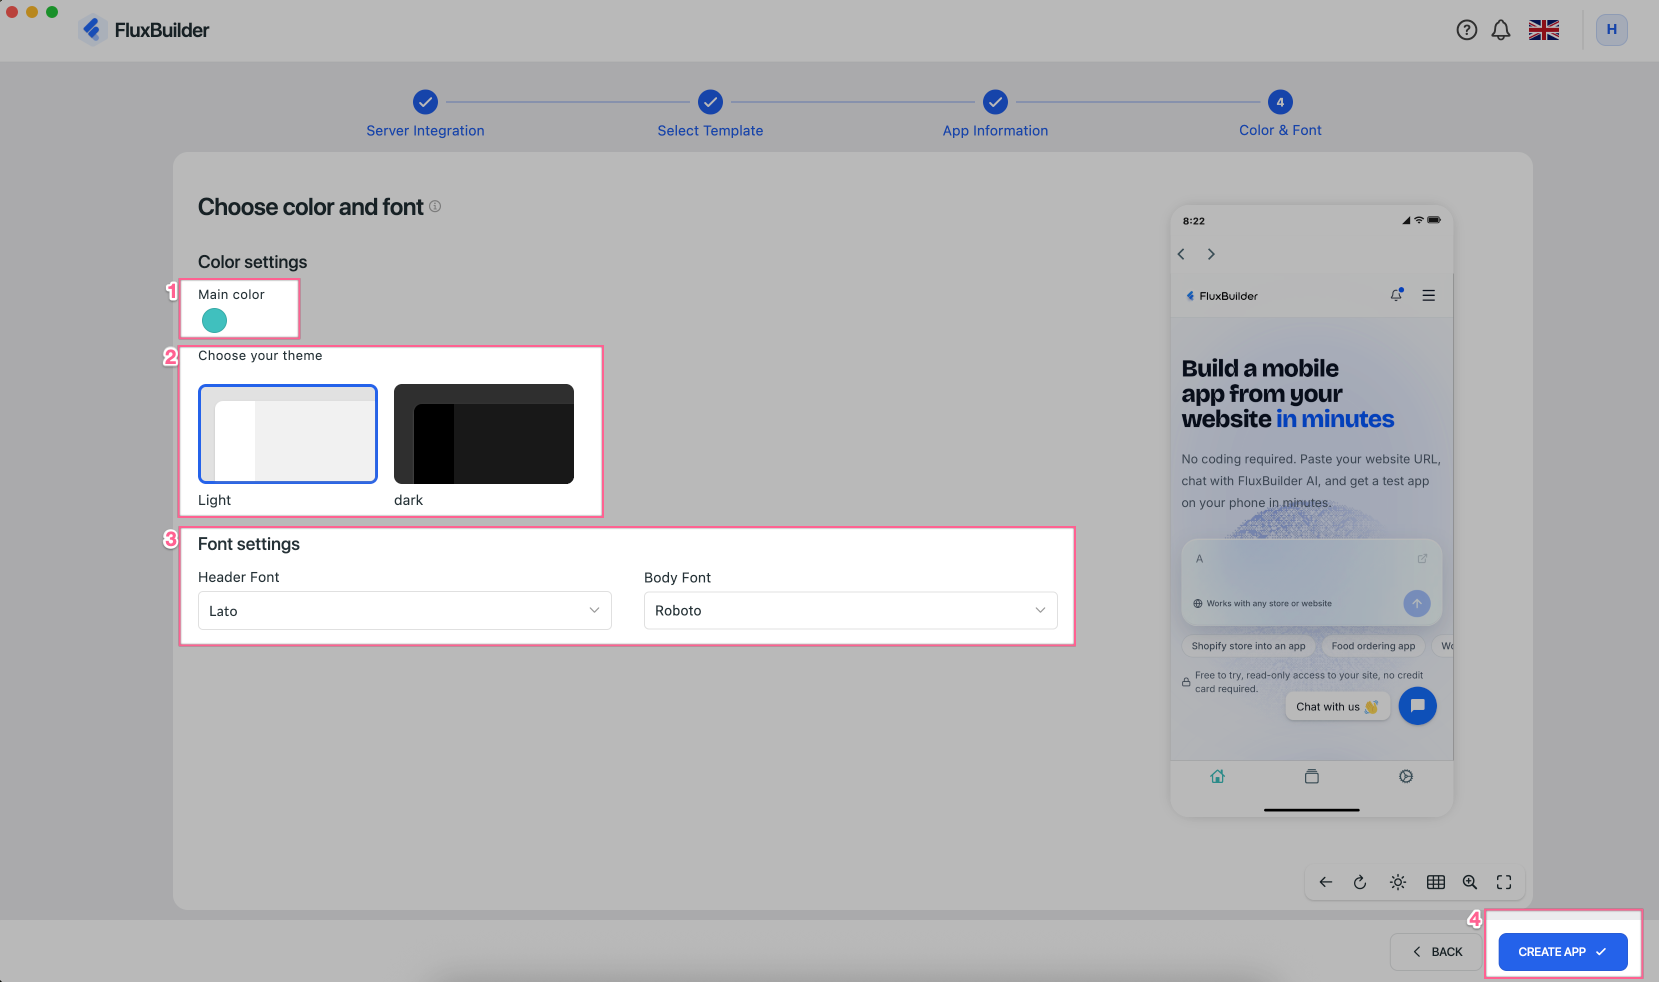This screenshot has width=1659, height=982.
Task: Expand the preview to fullscreen
Action: [1504, 882]
